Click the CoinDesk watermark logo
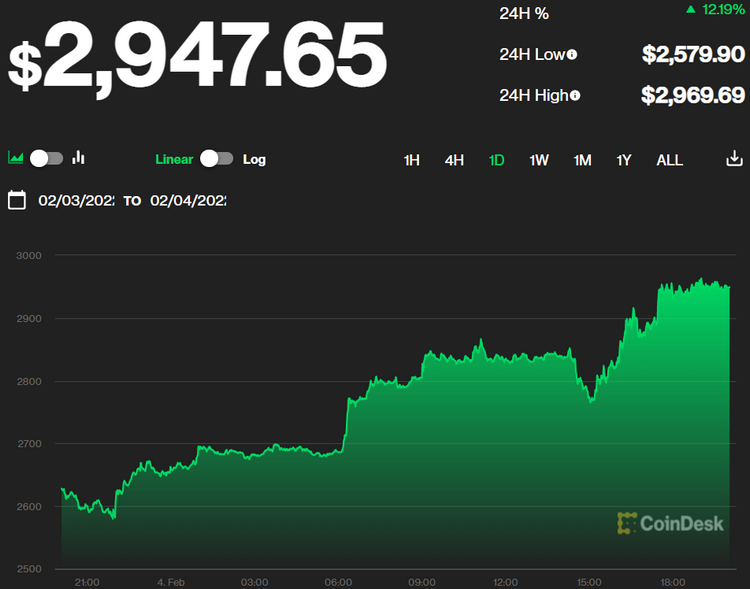The image size is (750, 589). click(670, 522)
